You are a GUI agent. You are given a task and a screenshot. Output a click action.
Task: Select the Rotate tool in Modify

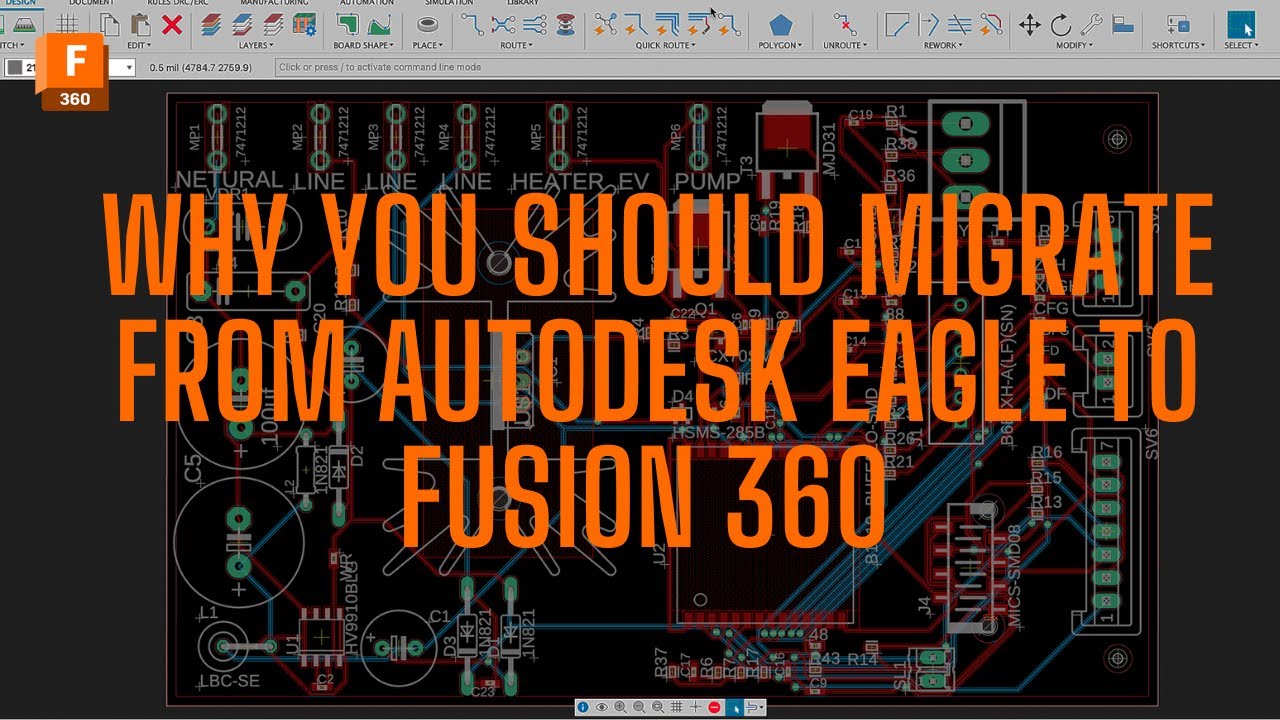(1060, 25)
